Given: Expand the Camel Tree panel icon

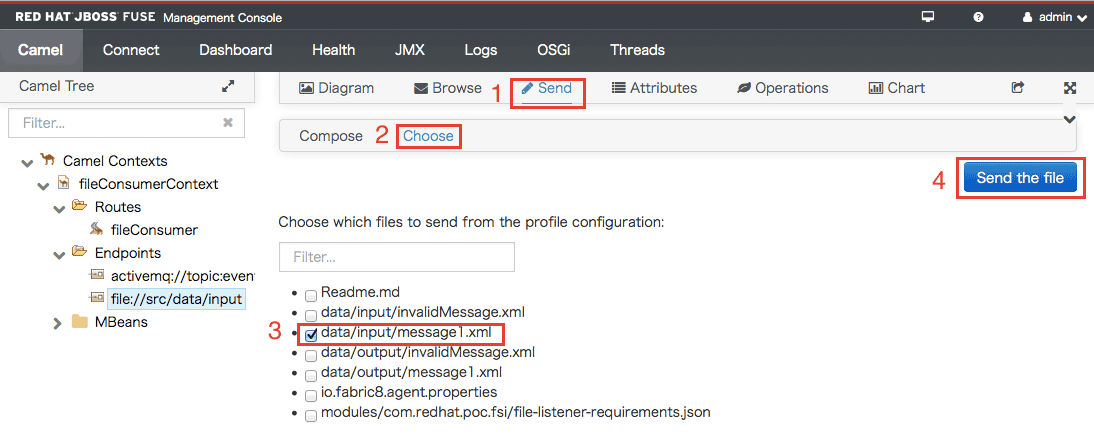Looking at the screenshot, I should click(228, 87).
